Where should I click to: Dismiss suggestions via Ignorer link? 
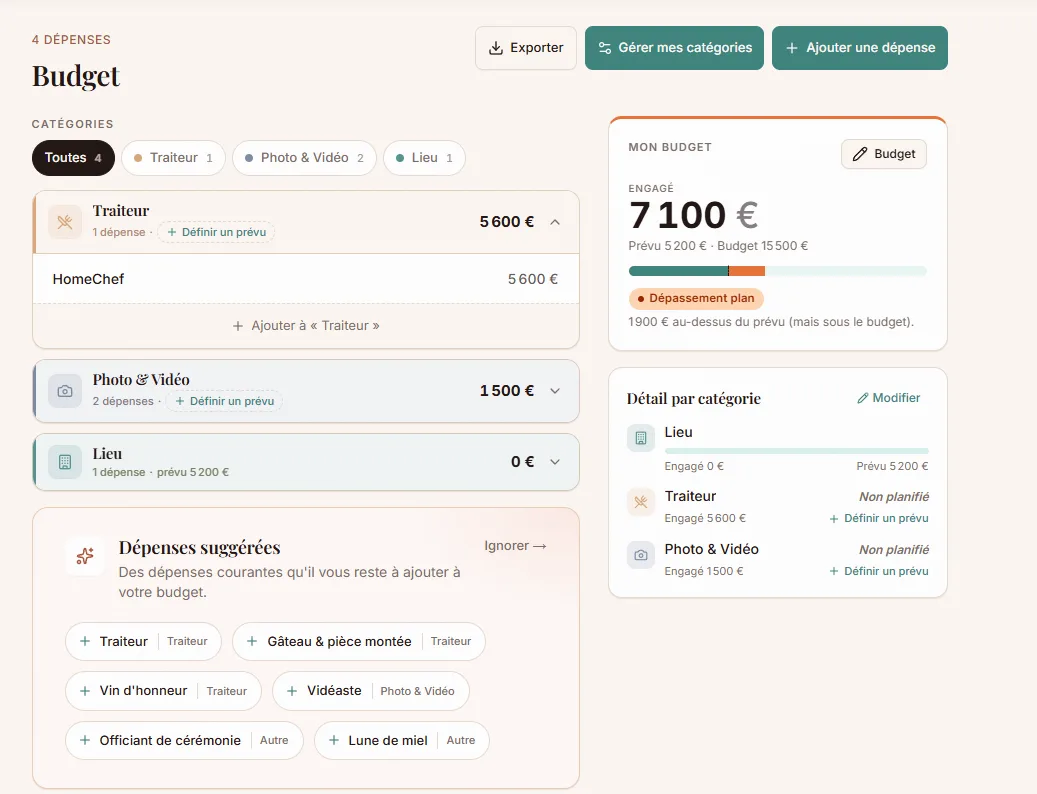(x=515, y=546)
